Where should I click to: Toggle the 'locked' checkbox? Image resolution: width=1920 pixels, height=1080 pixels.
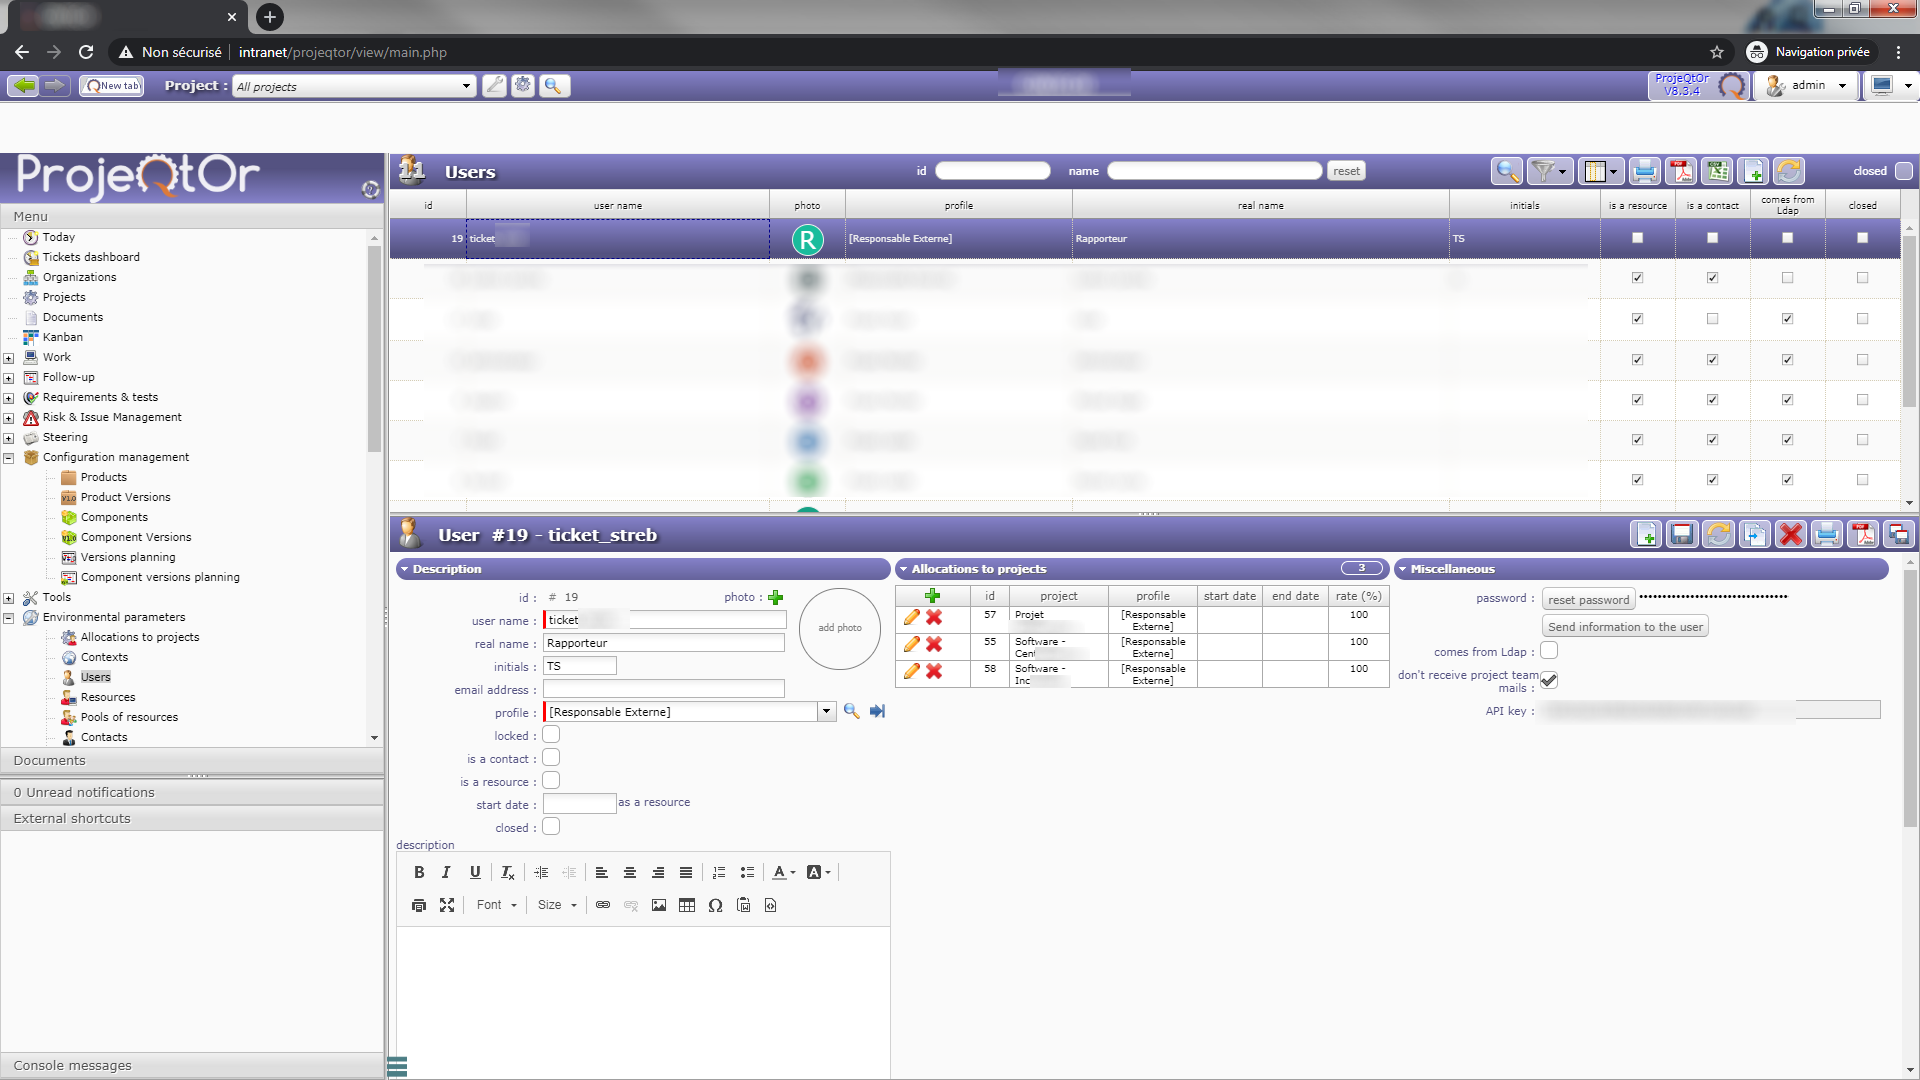[x=551, y=735]
